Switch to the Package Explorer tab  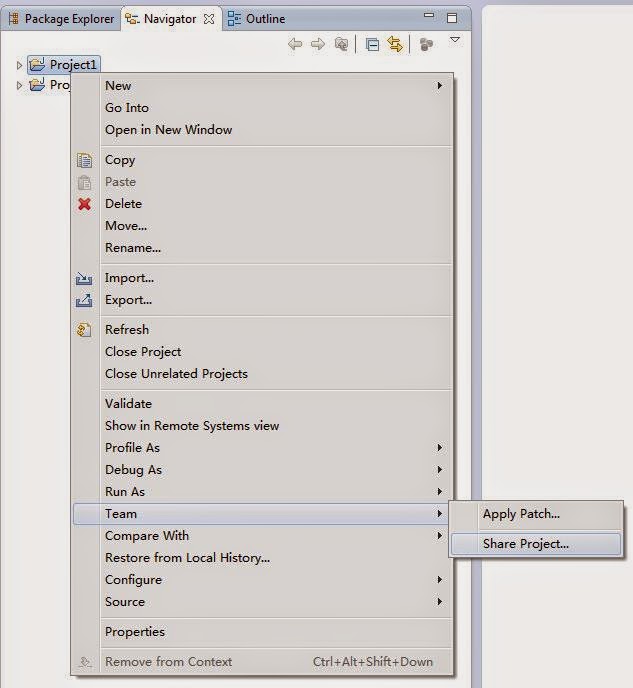click(x=61, y=19)
